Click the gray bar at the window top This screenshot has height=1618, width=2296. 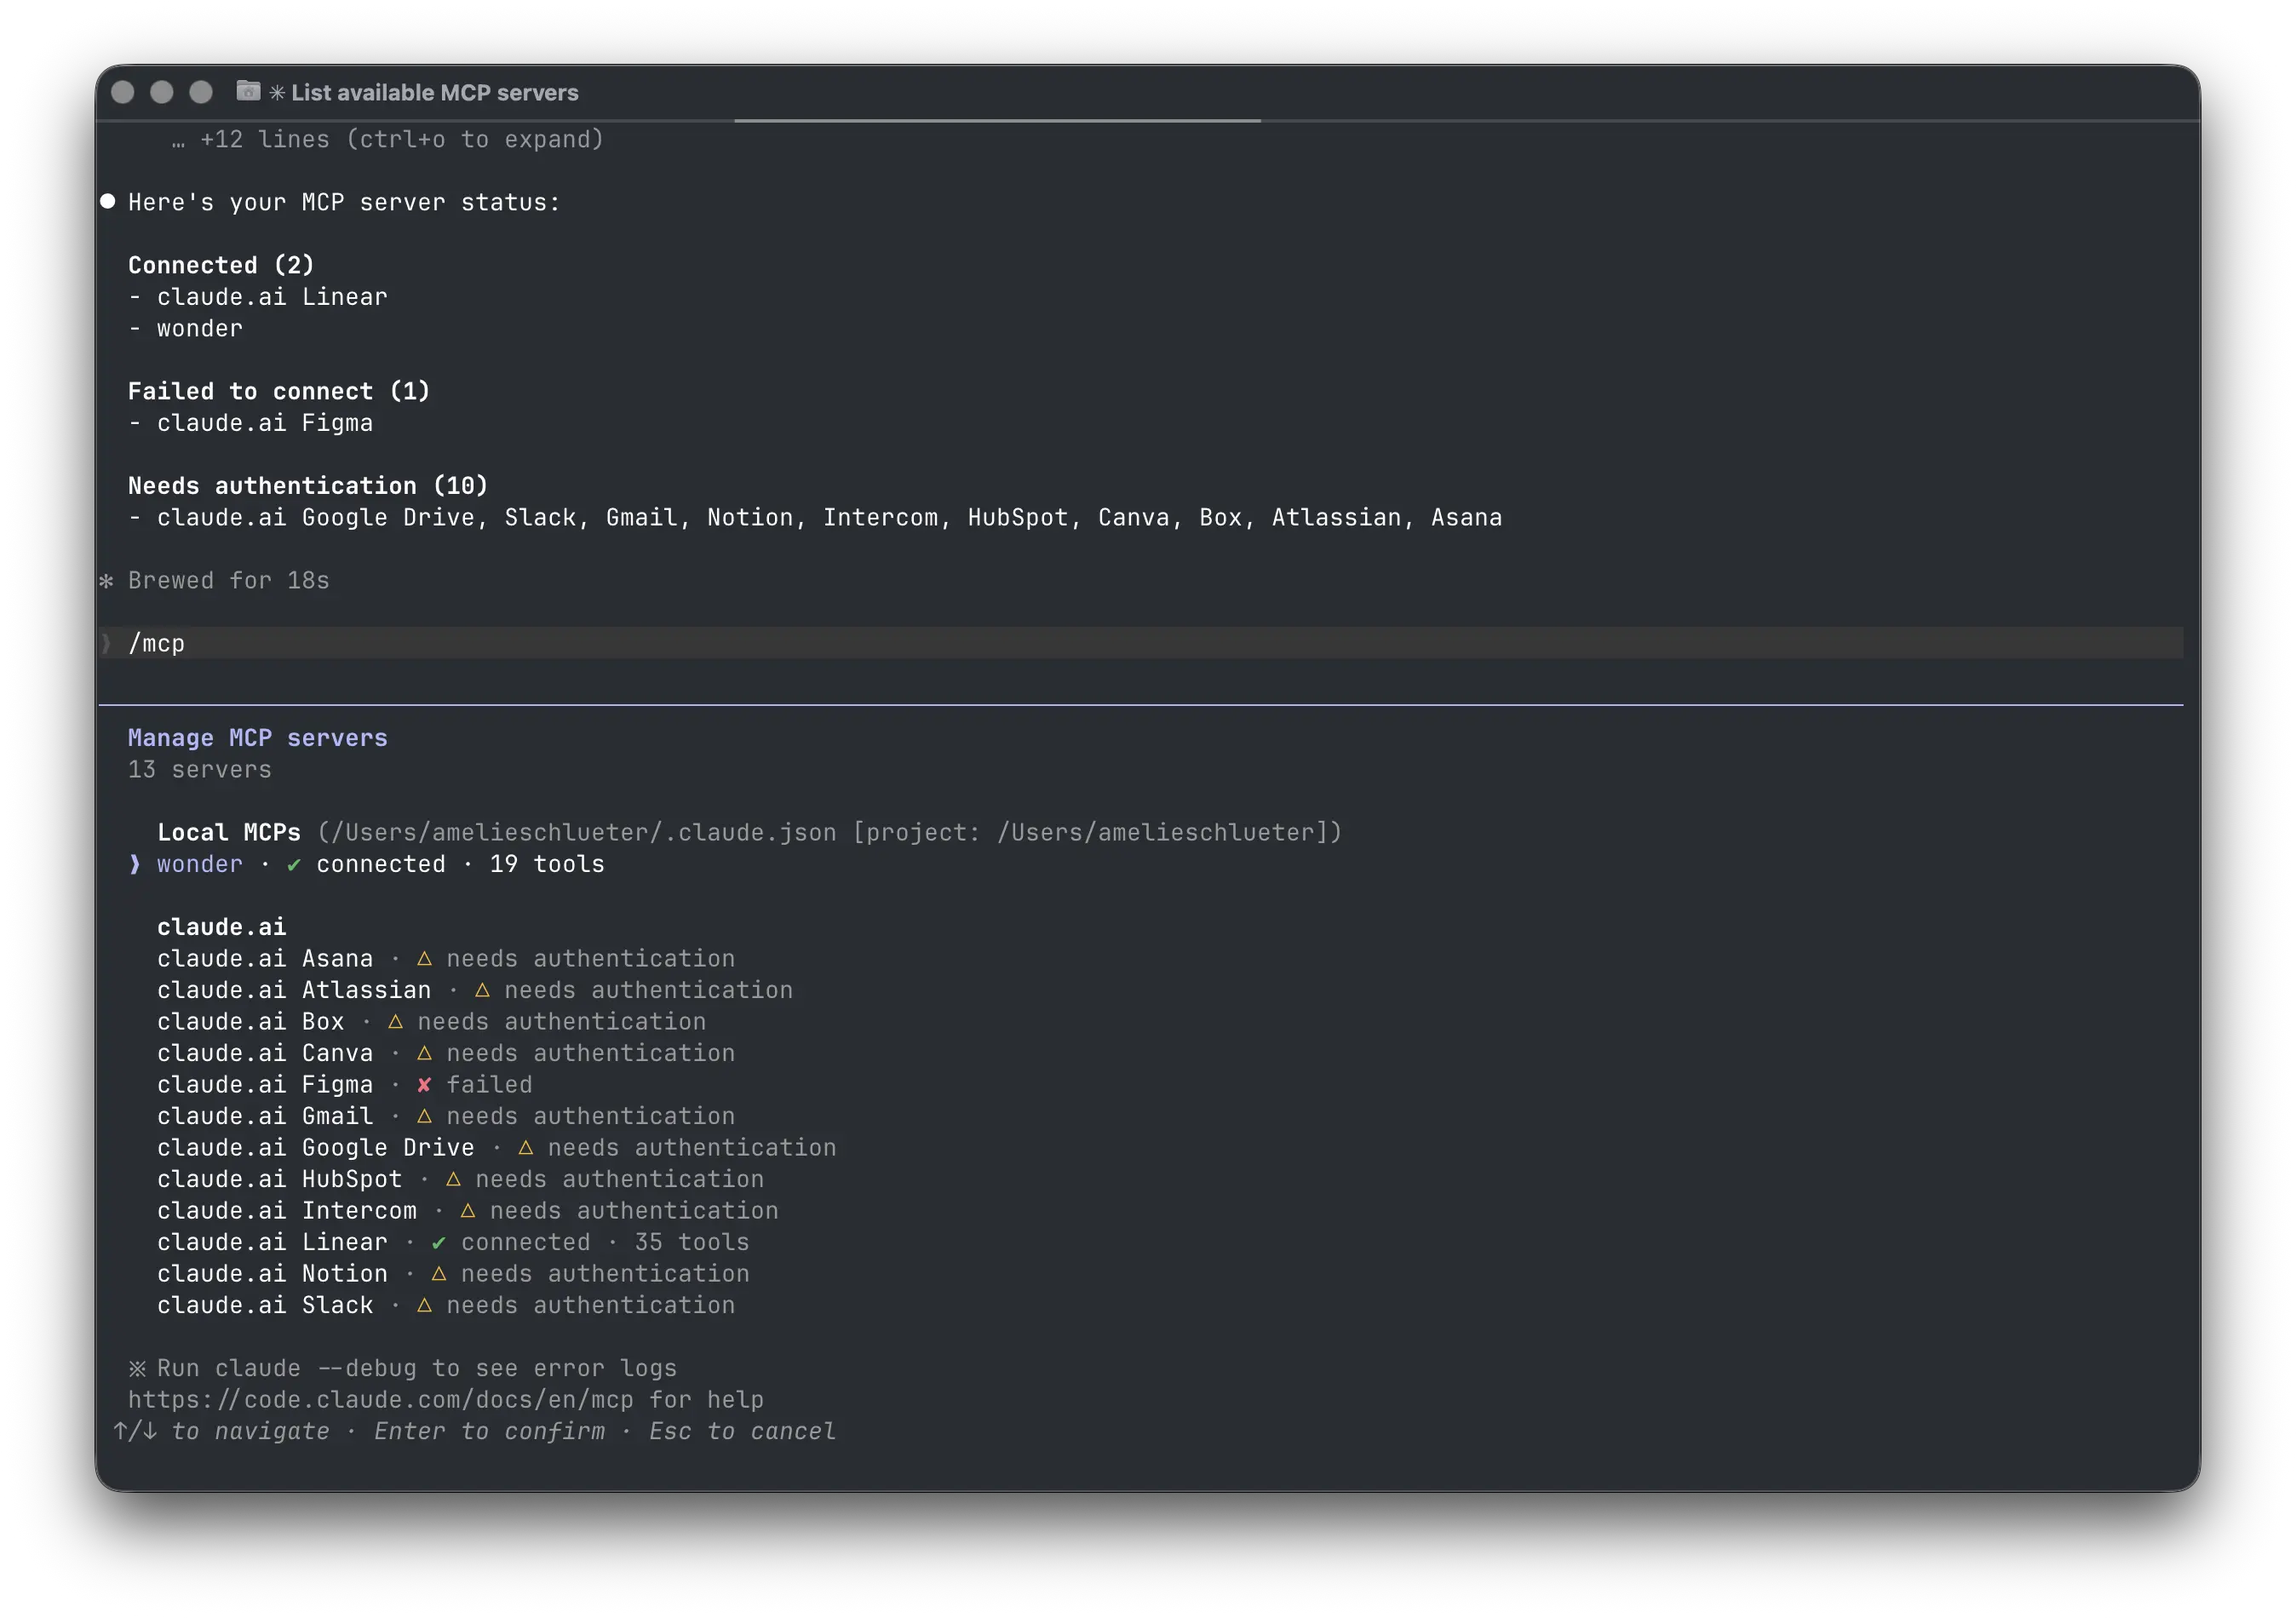[x=997, y=120]
